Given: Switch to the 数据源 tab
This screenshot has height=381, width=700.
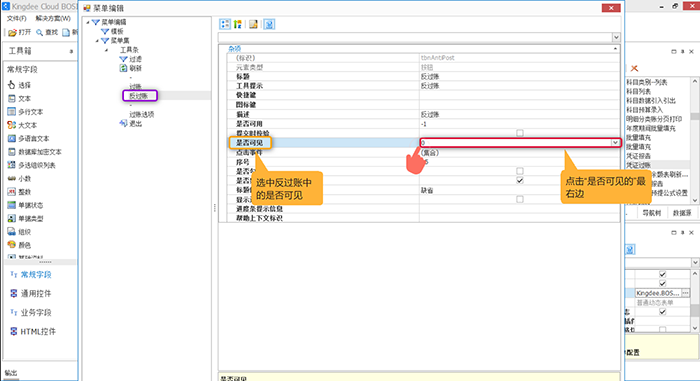Looking at the screenshot, I should tap(682, 213).
